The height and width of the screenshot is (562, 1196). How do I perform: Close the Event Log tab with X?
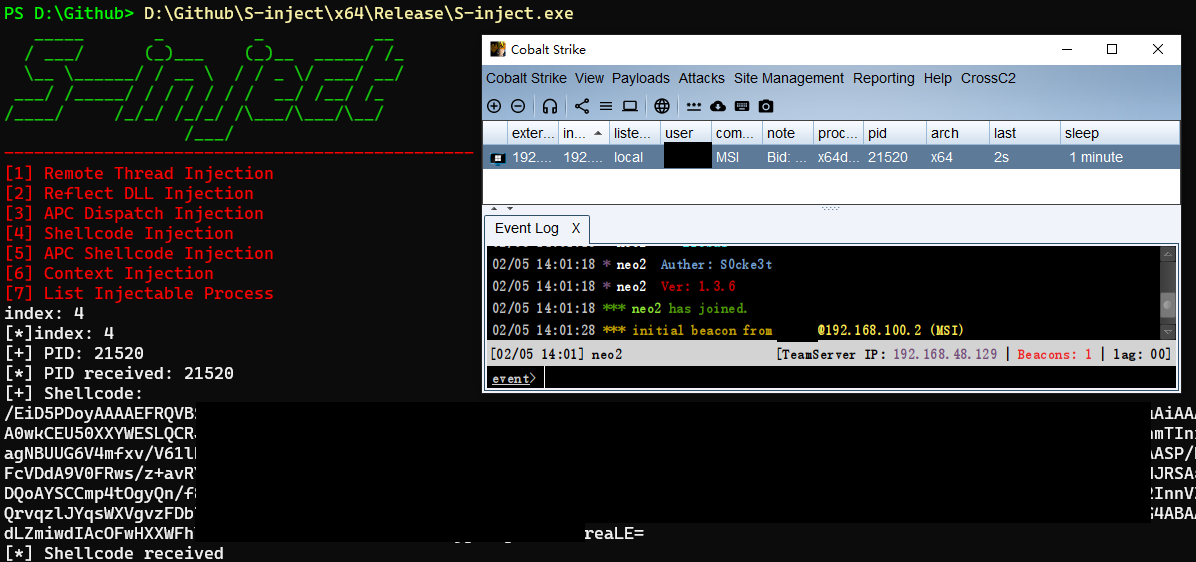[576, 228]
